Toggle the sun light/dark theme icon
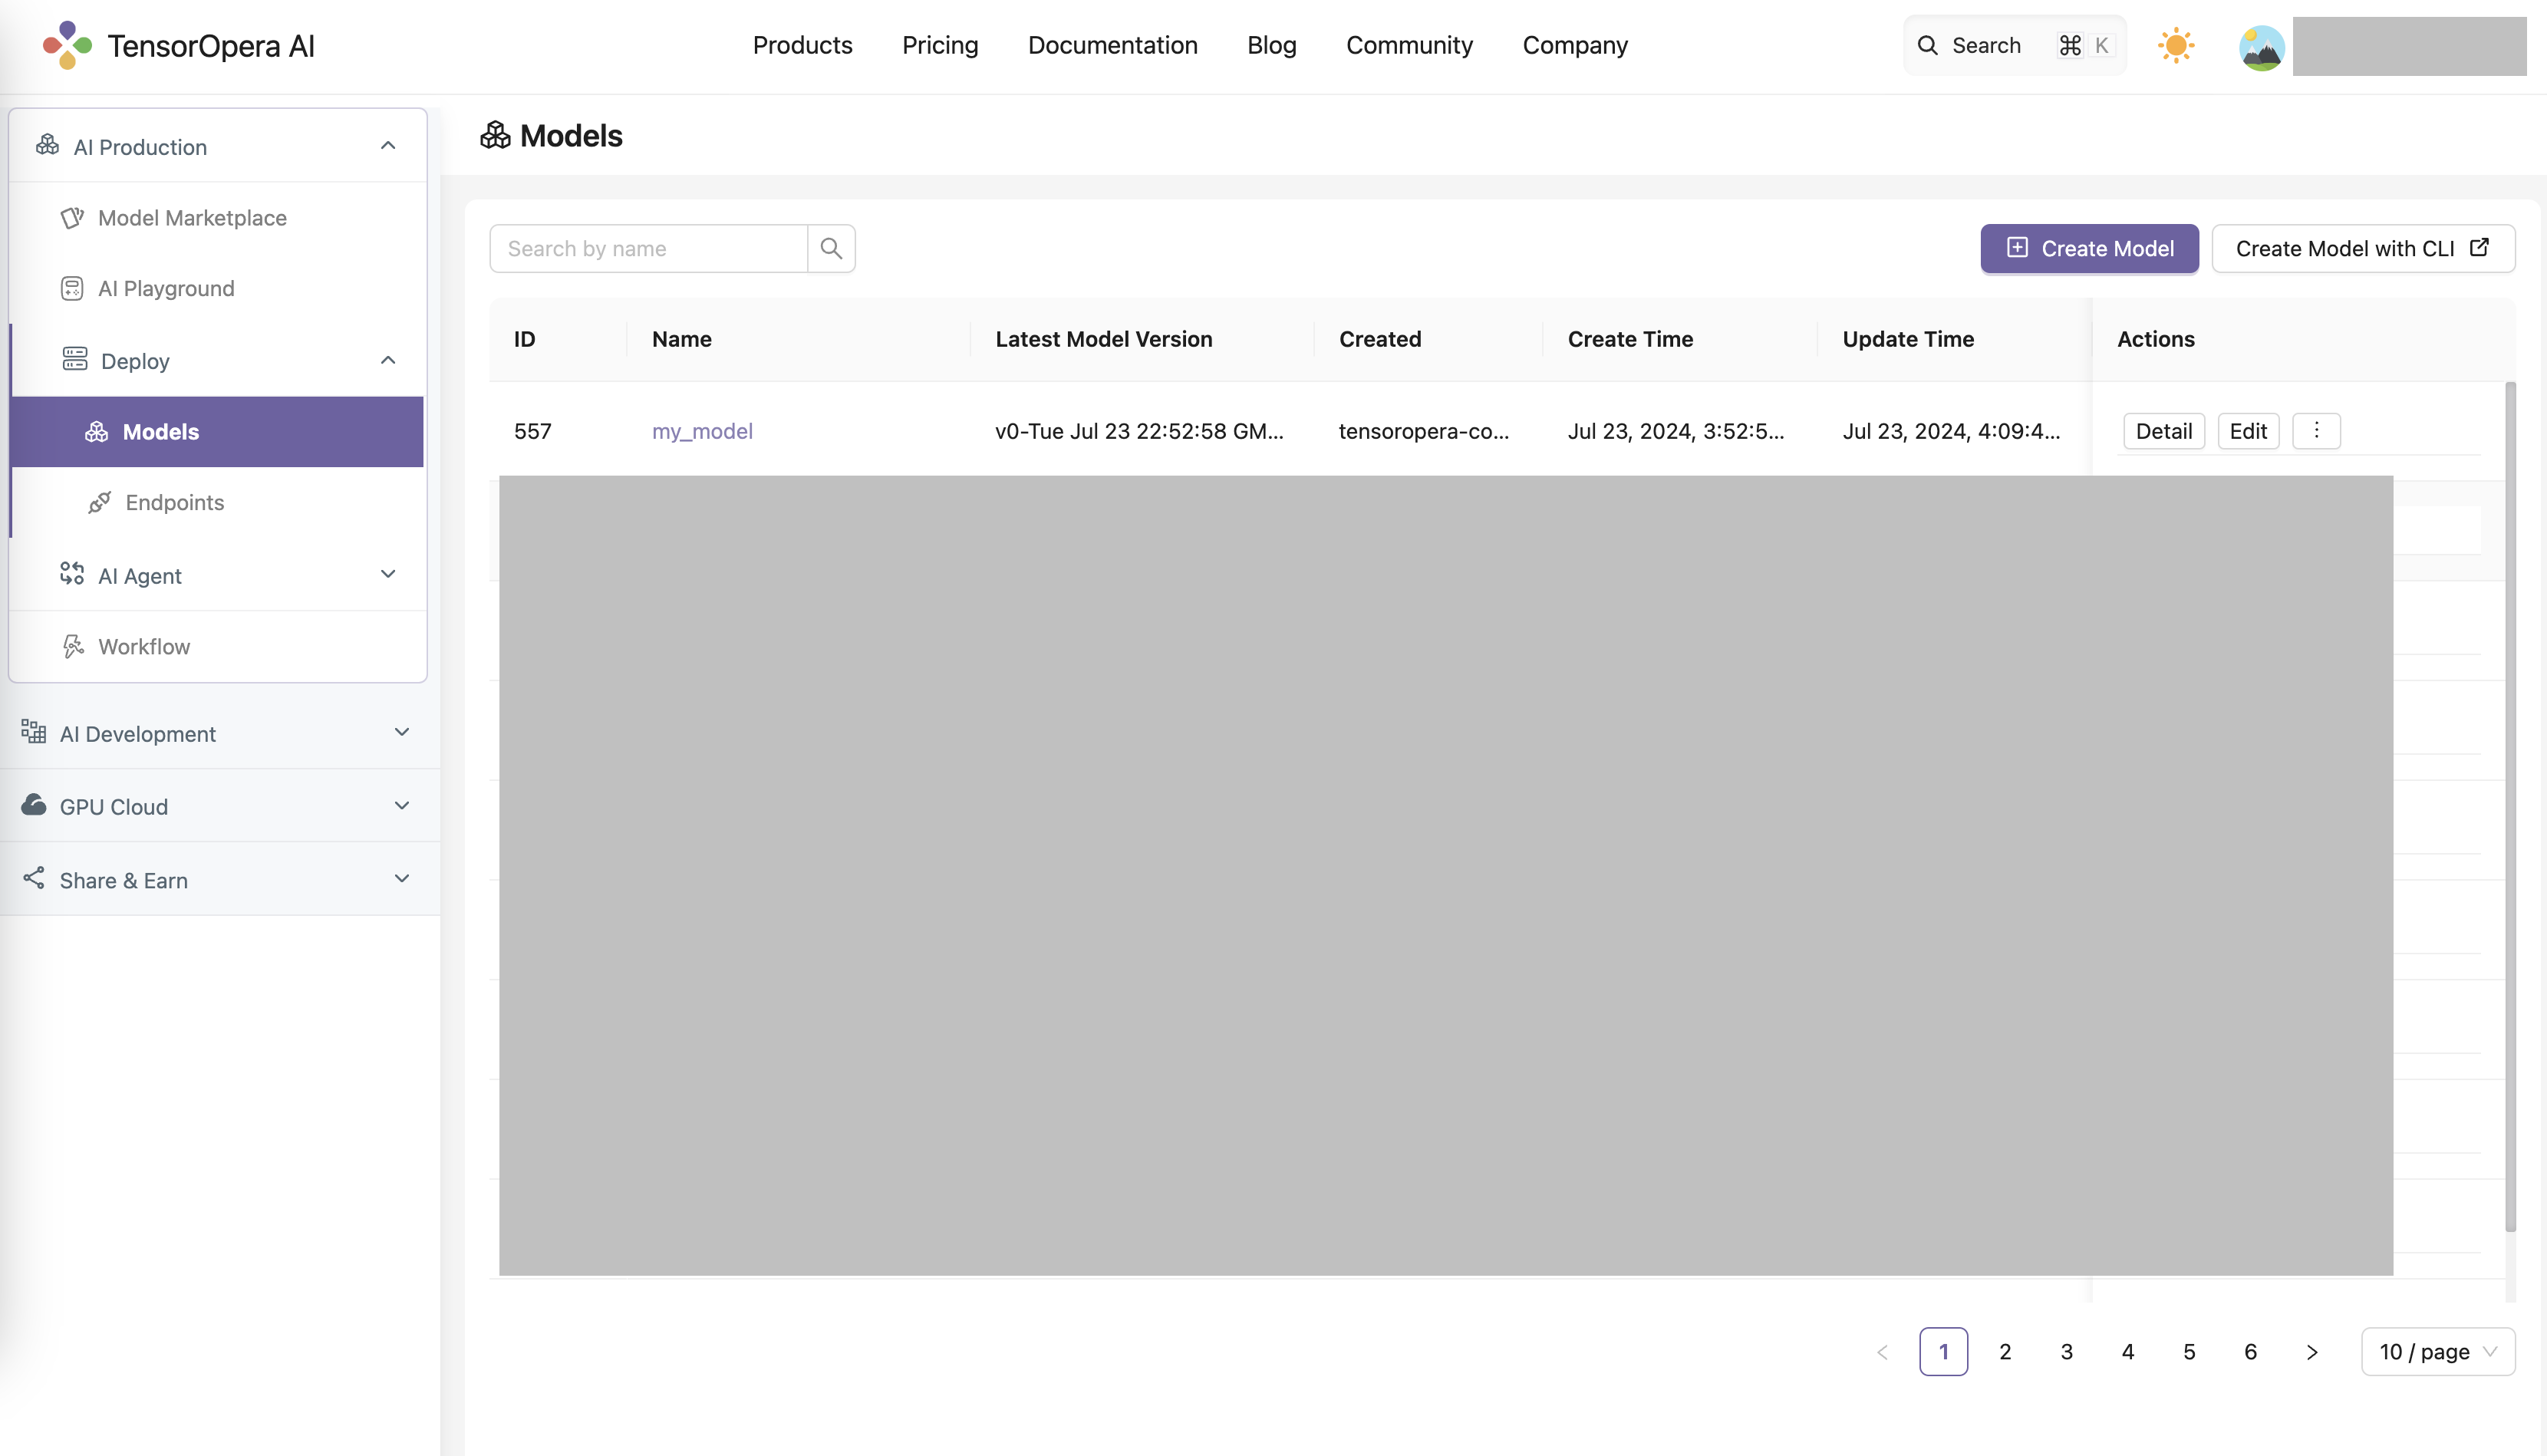 pyautogui.click(x=2175, y=45)
